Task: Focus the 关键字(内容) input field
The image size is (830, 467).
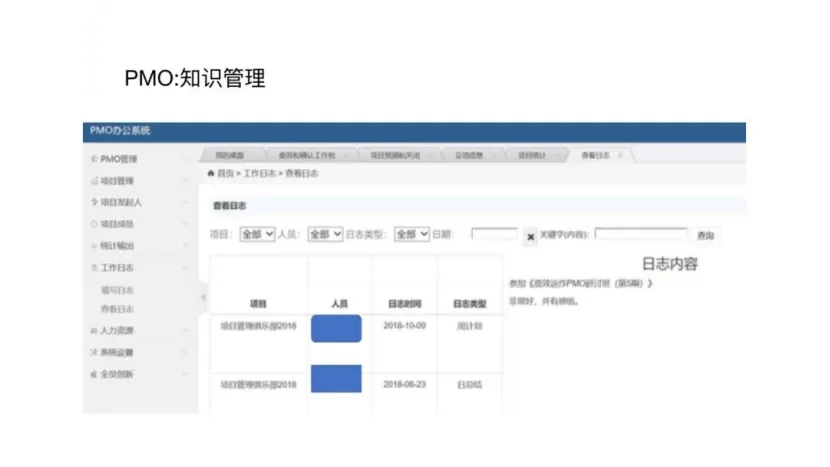Action: tap(641, 234)
